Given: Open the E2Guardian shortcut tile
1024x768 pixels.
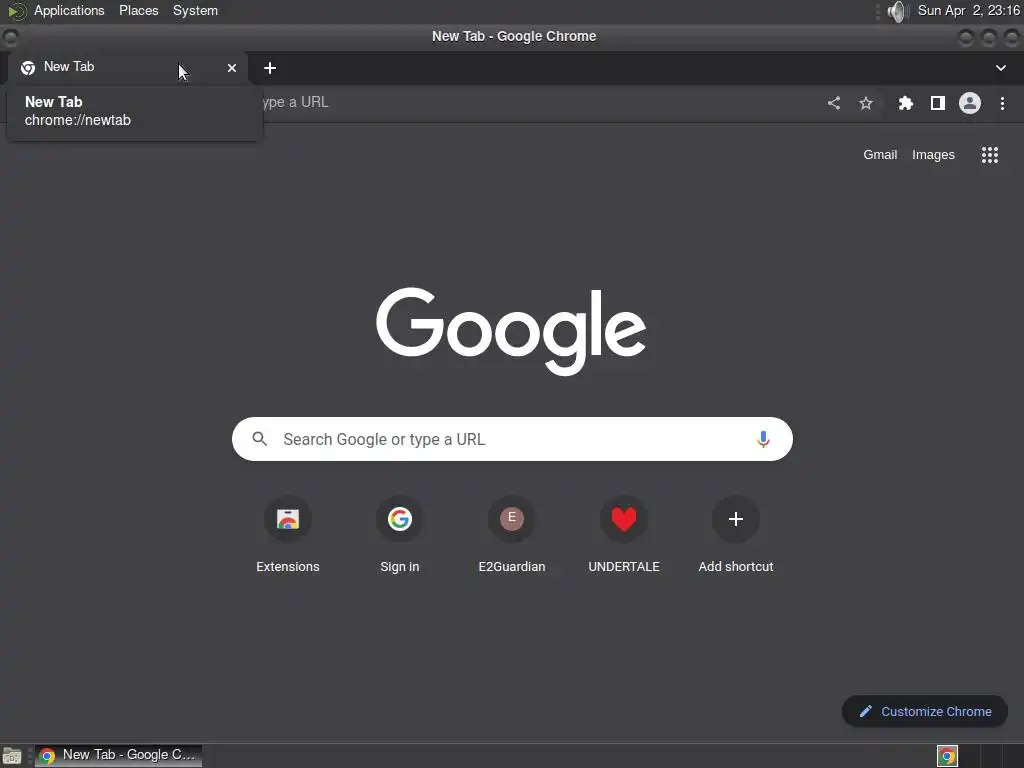Looking at the screenshot, I should [x=512, y=536].
